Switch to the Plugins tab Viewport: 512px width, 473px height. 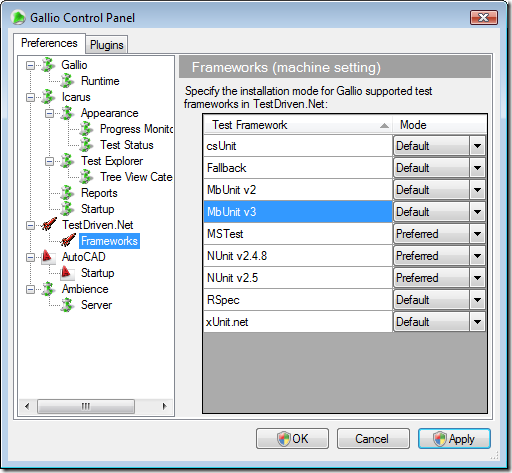click(107, 45)
